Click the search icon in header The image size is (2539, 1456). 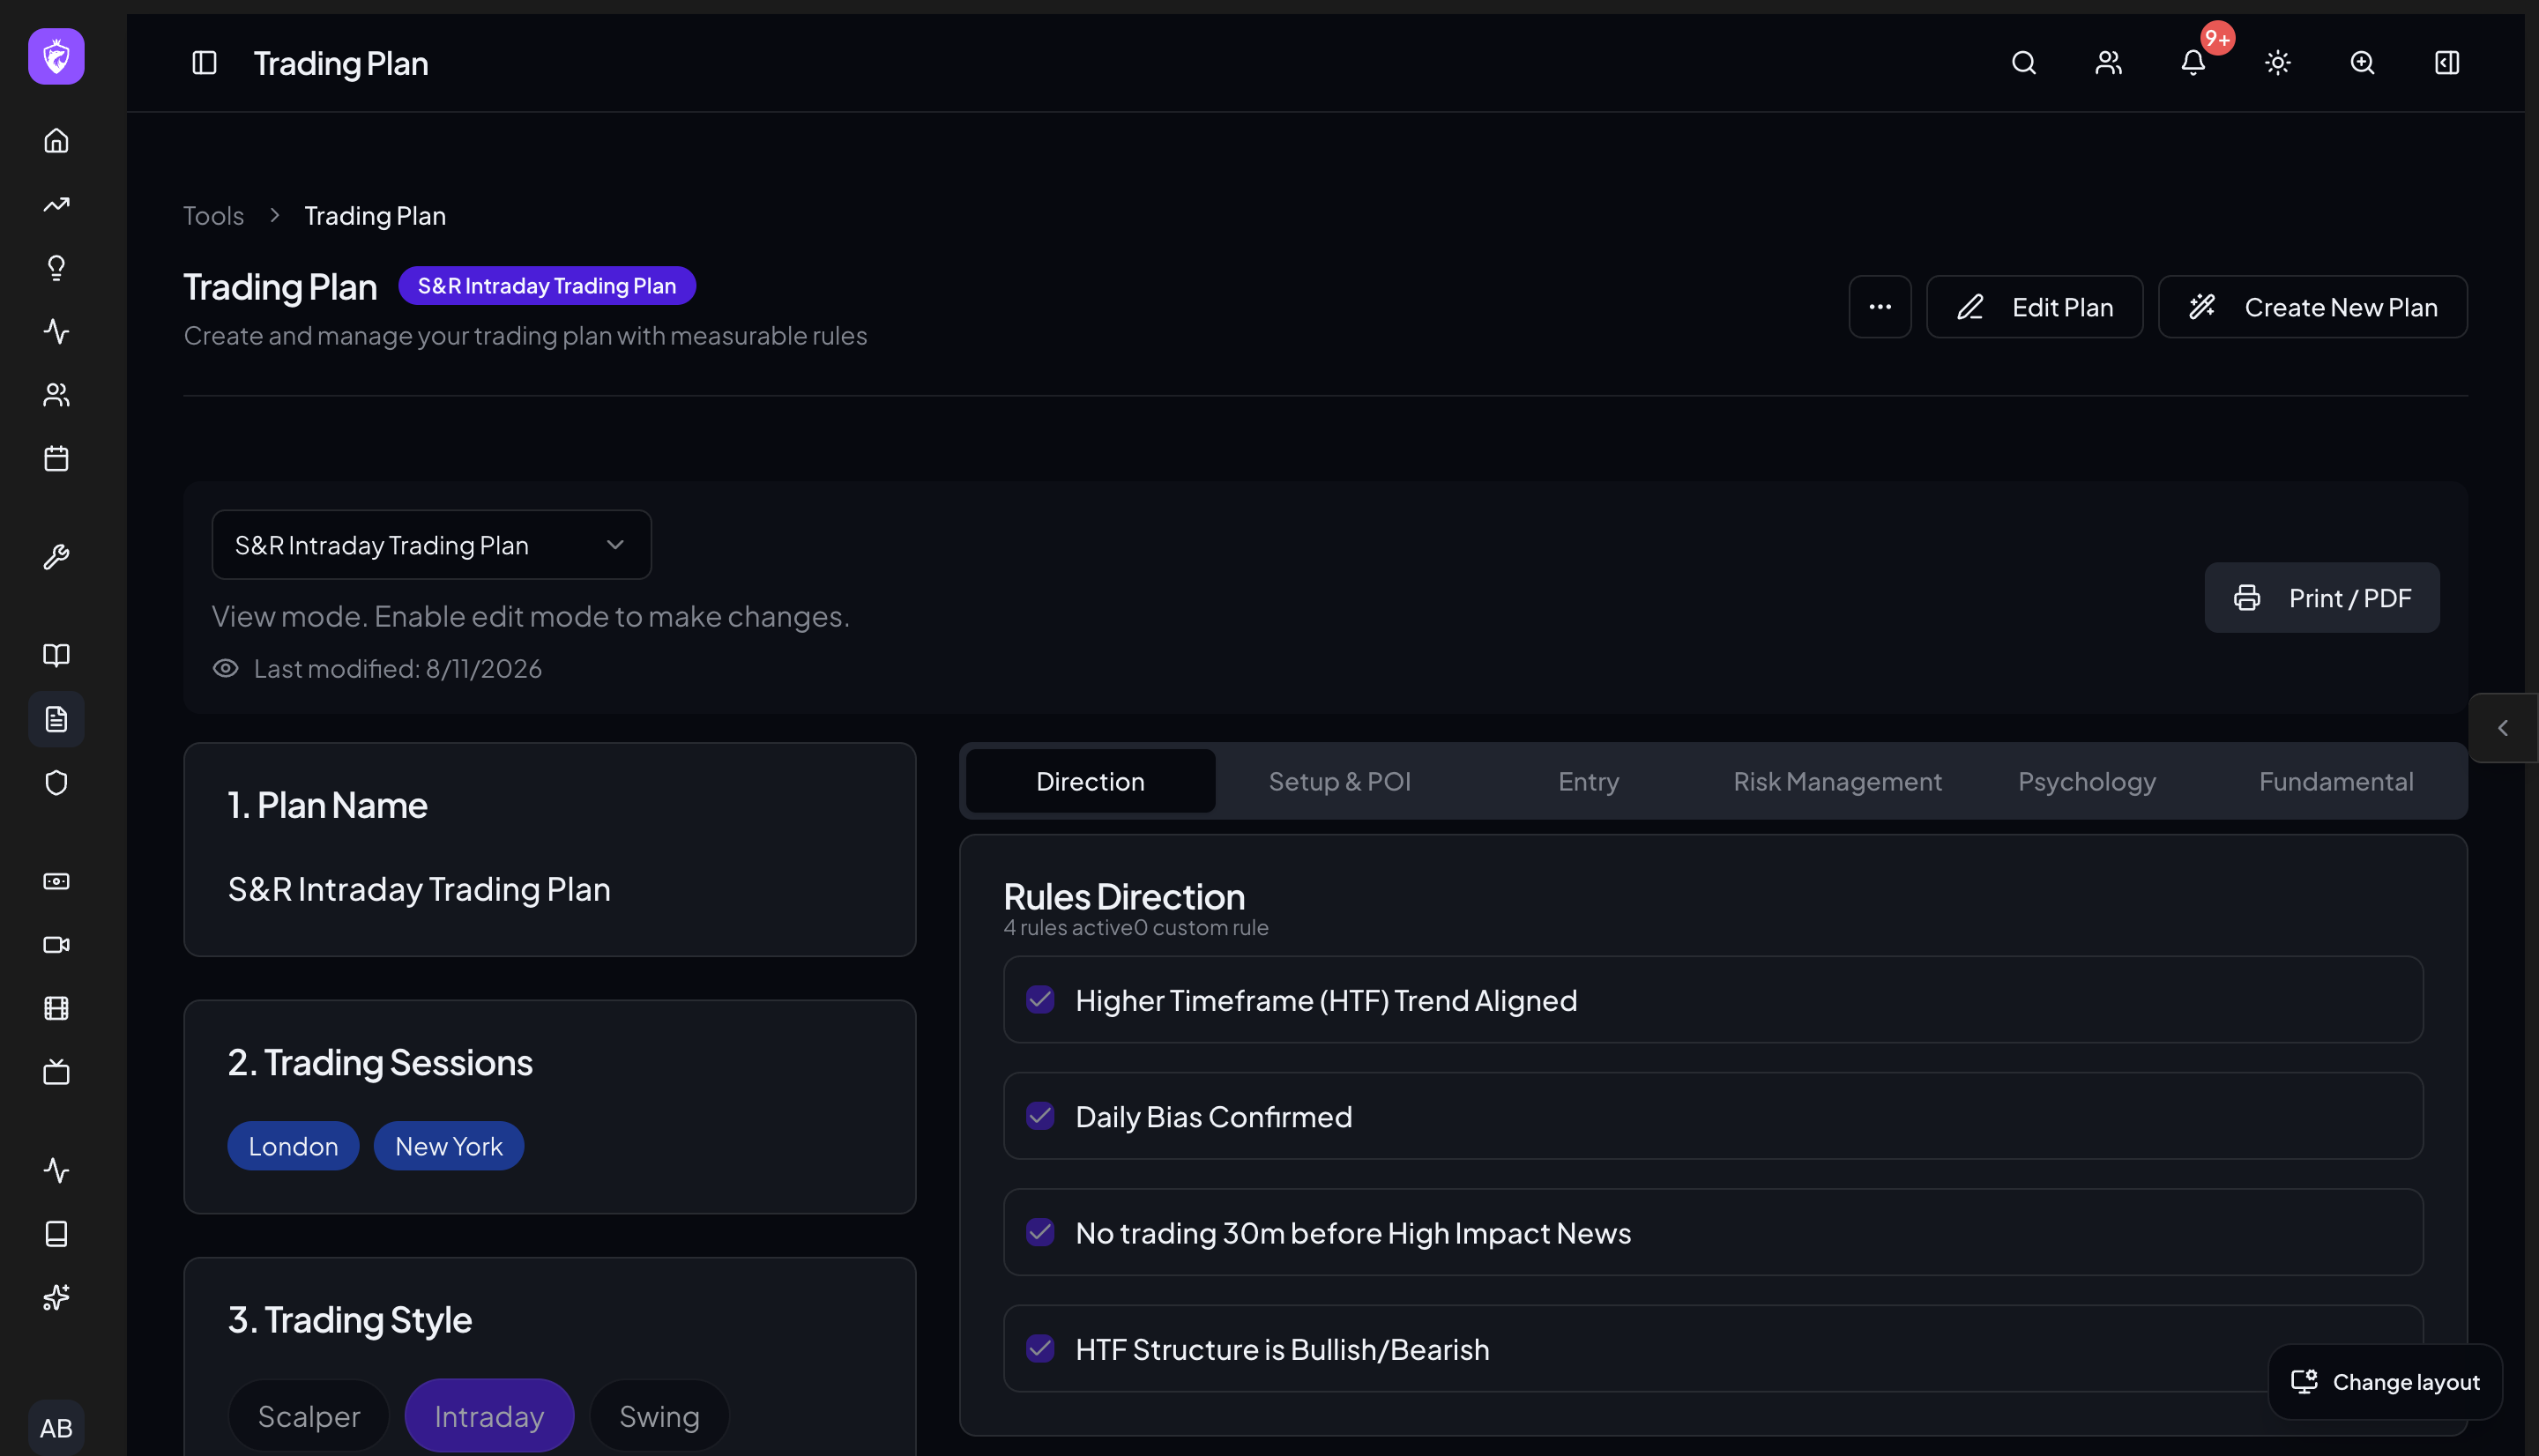click(x=2024, y=63)
